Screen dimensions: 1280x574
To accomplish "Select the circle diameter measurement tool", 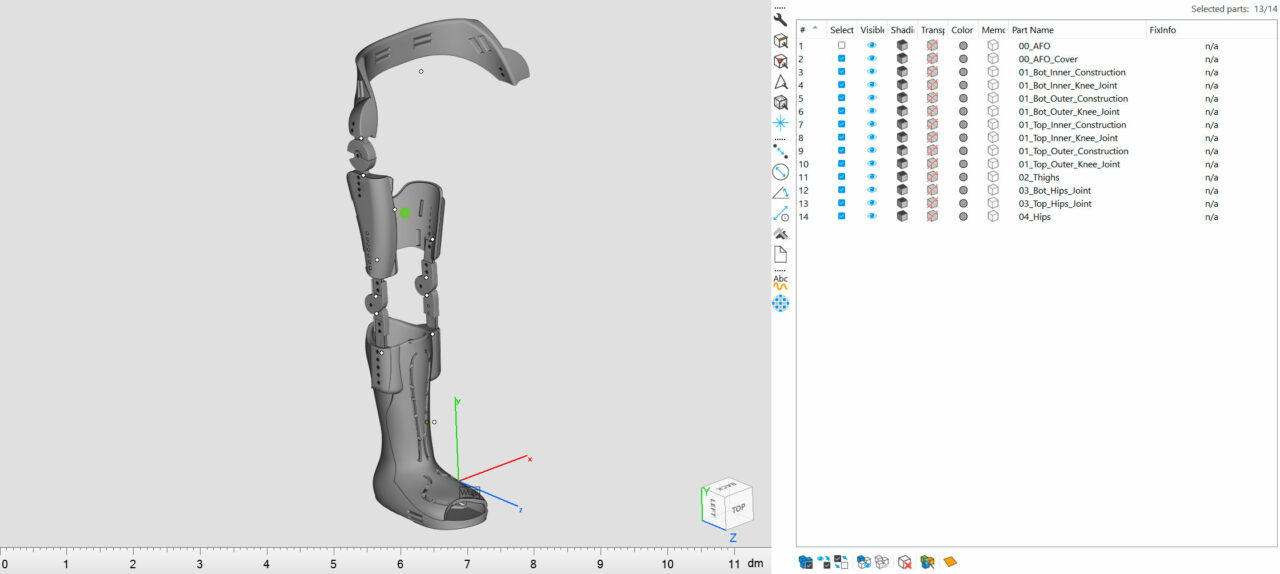I will pyautogui.click(x=780, y=172).
